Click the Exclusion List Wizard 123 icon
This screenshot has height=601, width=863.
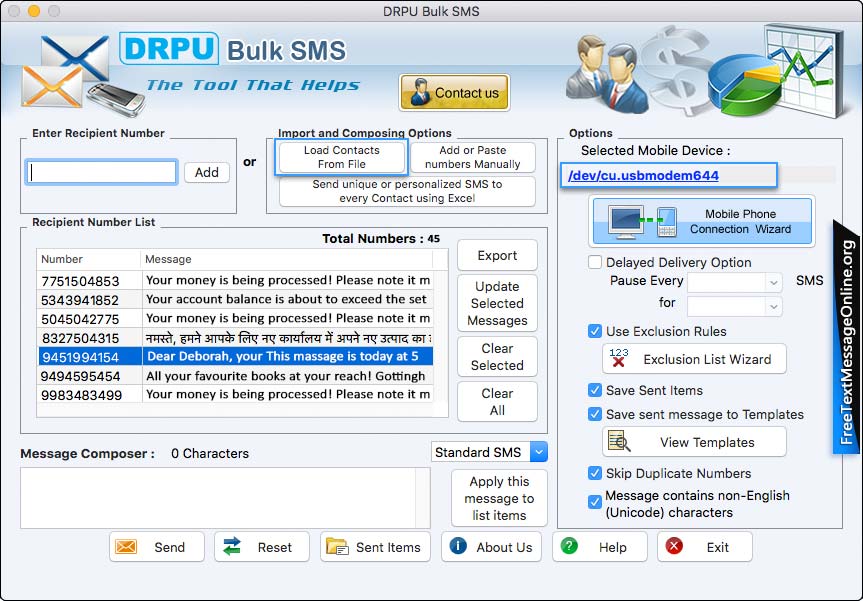click(619, 358)
